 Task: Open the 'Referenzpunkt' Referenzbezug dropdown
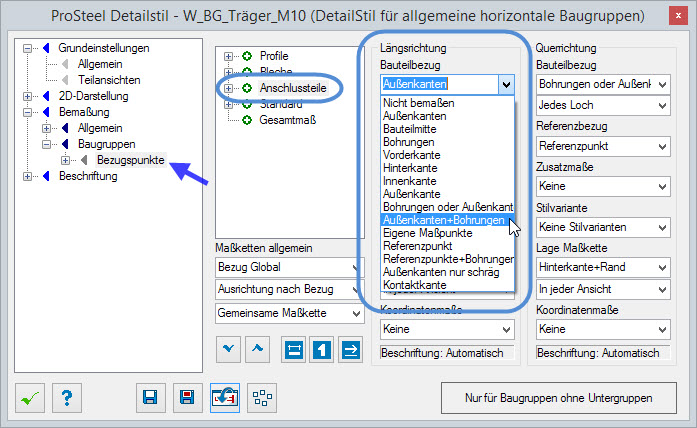click(x=603, y=146)
